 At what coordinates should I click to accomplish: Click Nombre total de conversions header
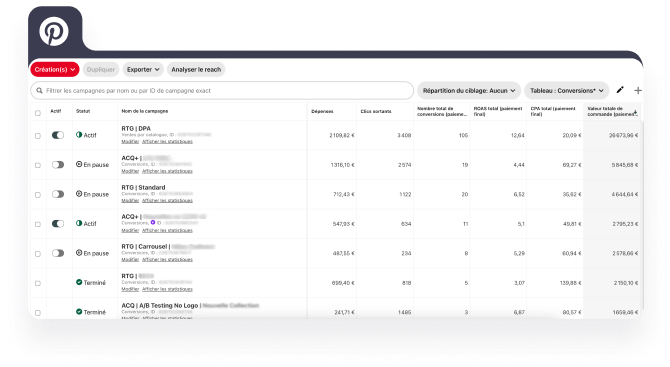442,111
